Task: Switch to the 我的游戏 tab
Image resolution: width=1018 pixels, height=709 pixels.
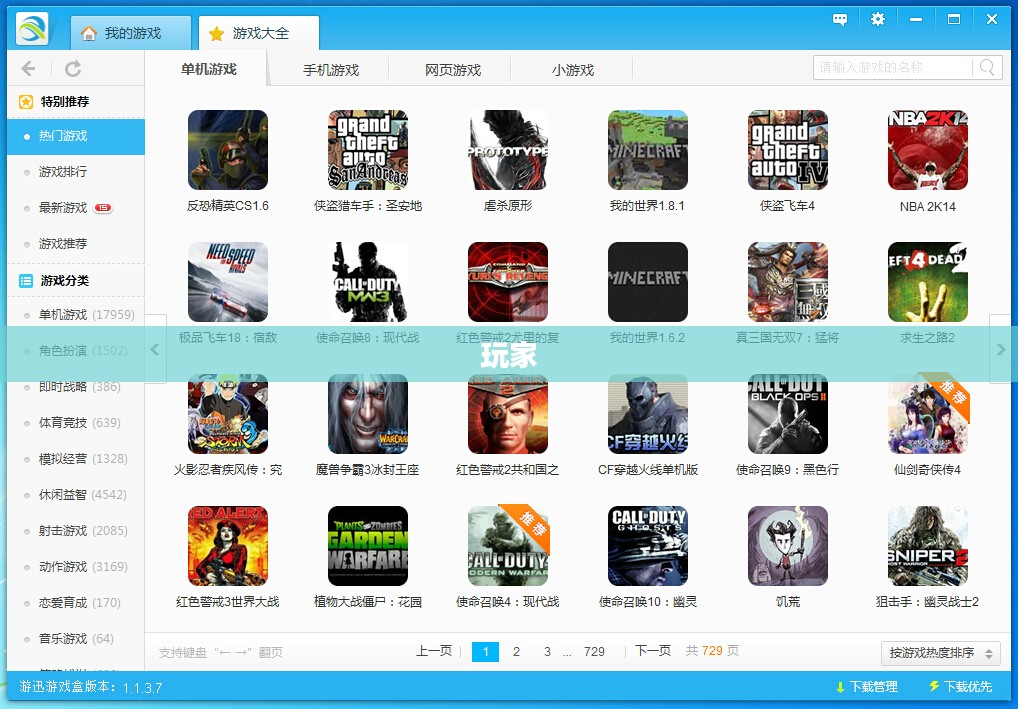Action: click(130, 33)
